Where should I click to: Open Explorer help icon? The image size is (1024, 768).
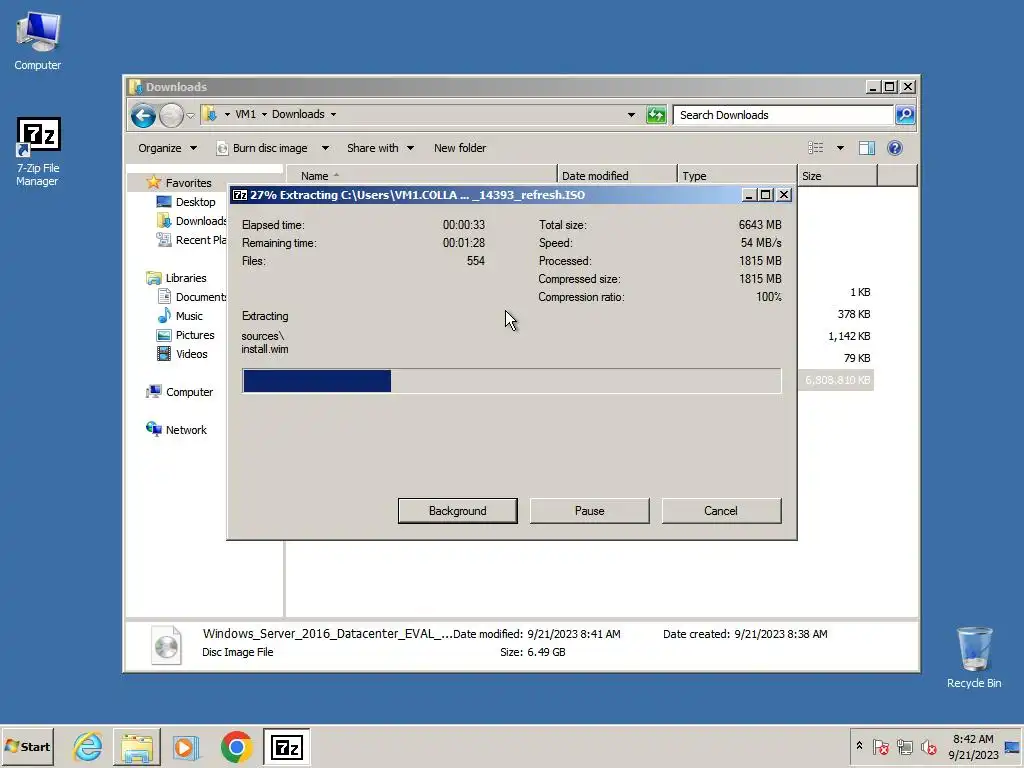point(895,148)
